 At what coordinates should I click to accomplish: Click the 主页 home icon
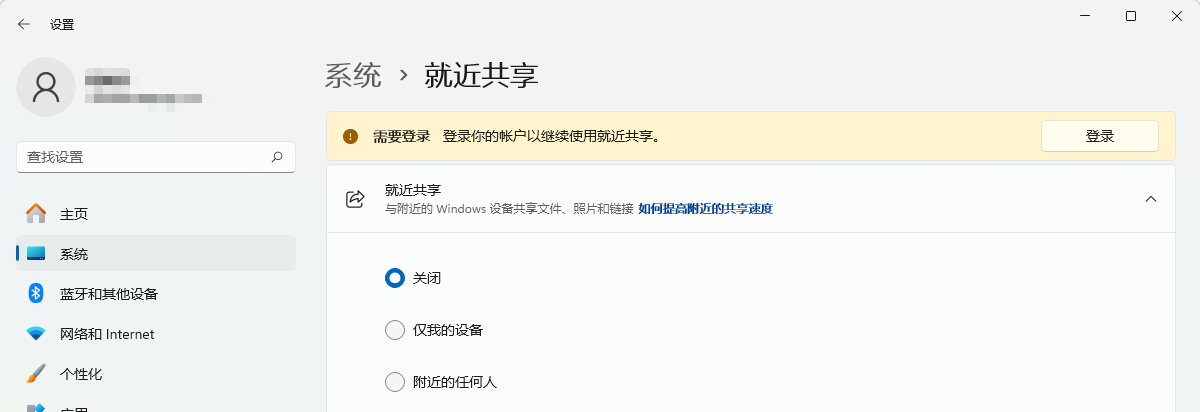click(36, 214)
